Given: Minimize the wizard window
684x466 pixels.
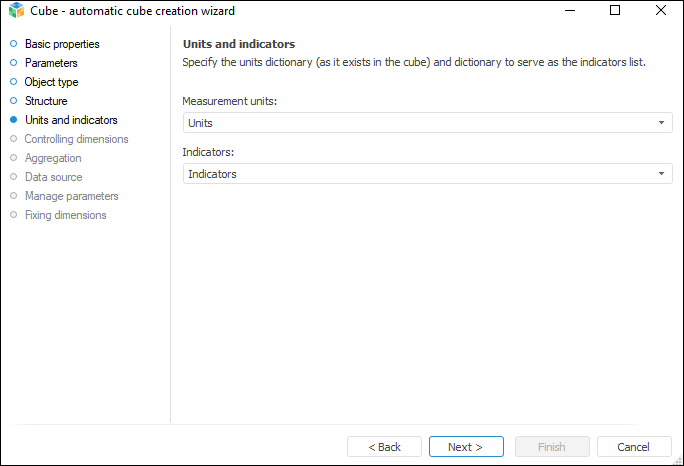Looking at the screenshot, I should pos(569,11).
